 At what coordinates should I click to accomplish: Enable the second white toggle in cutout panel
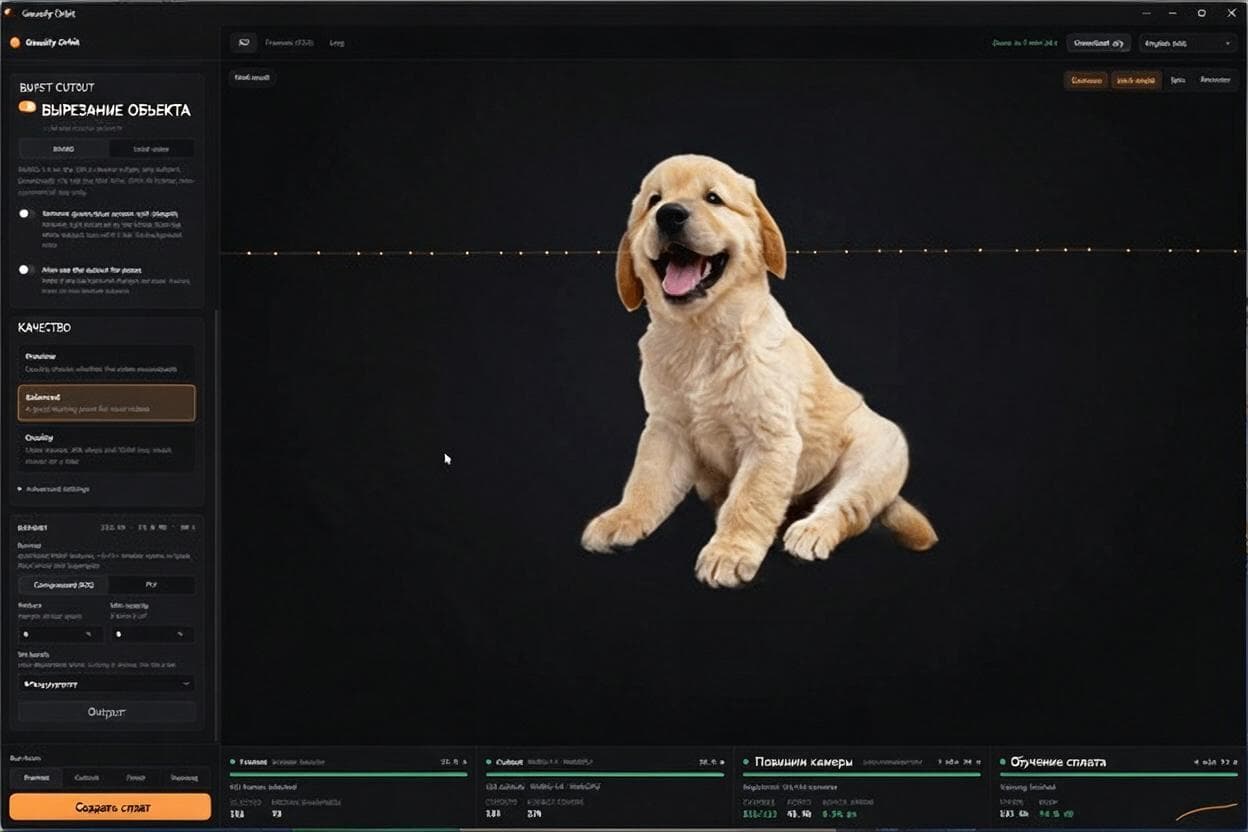[27, 270]
